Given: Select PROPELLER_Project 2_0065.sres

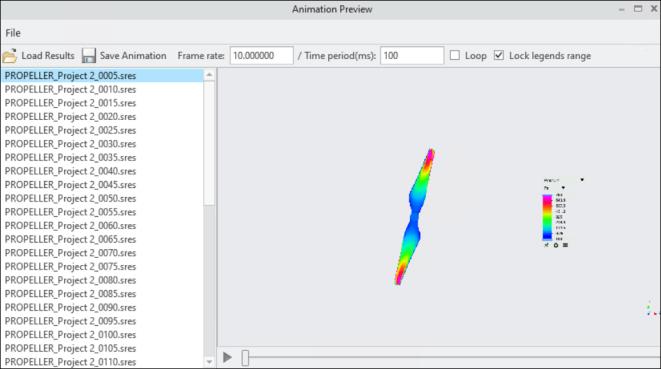Looking at the screenshot, I should pos(102,240).
